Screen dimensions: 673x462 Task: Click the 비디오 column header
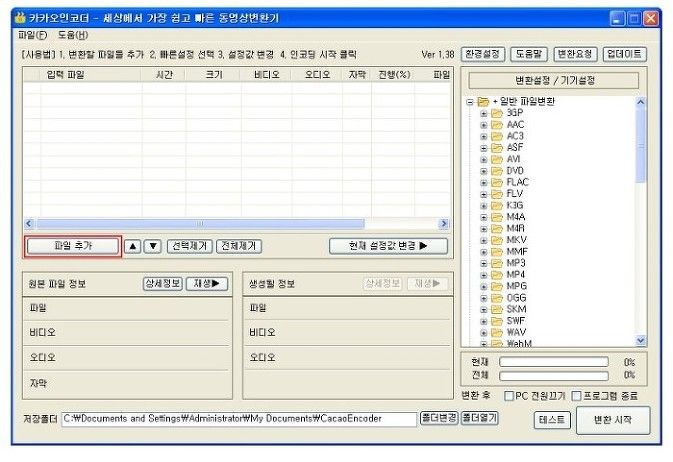coord(266,75)
